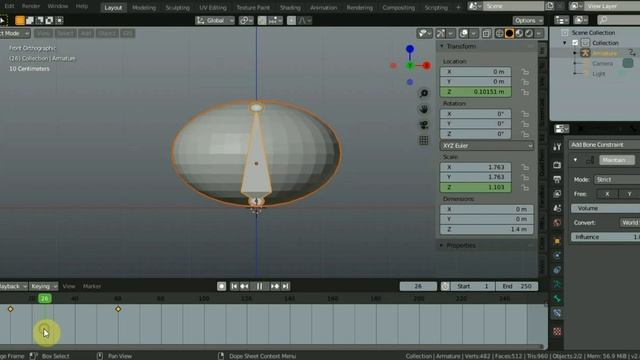This screenshot has width=640, height=360.
Task: Open the Options dropdown in header
Action: pos(528,20)
